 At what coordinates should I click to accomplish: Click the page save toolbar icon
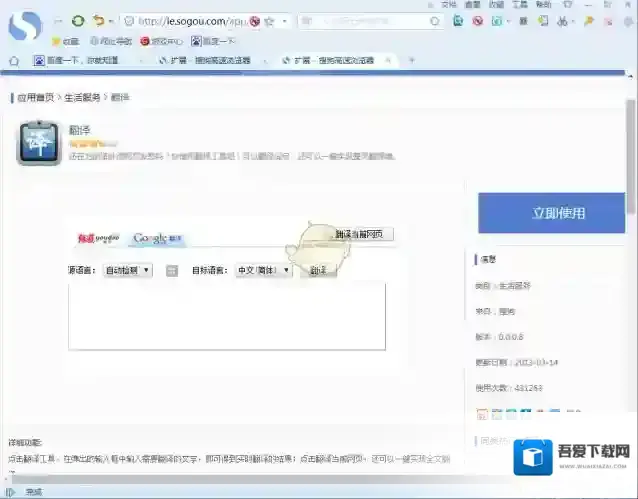click(543, 20)
